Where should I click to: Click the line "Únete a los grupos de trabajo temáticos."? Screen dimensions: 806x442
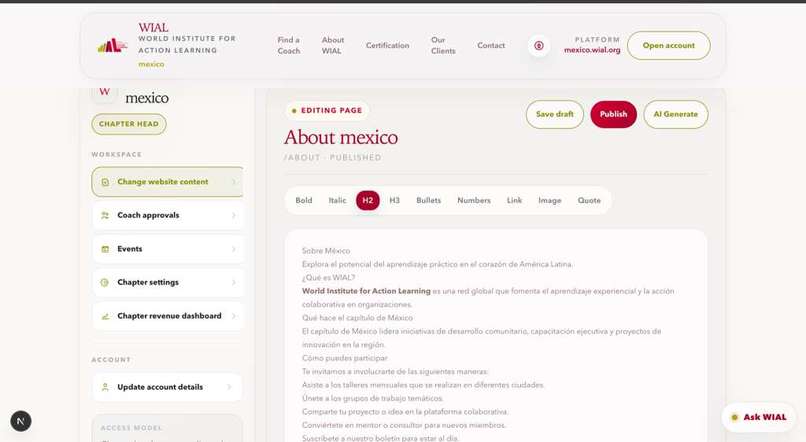click(373, 398)
